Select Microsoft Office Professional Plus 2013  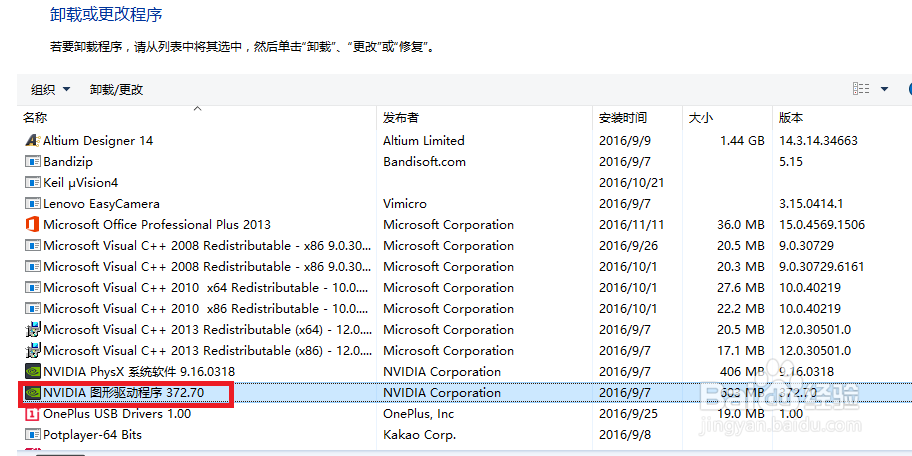click(x=157, y=225)
